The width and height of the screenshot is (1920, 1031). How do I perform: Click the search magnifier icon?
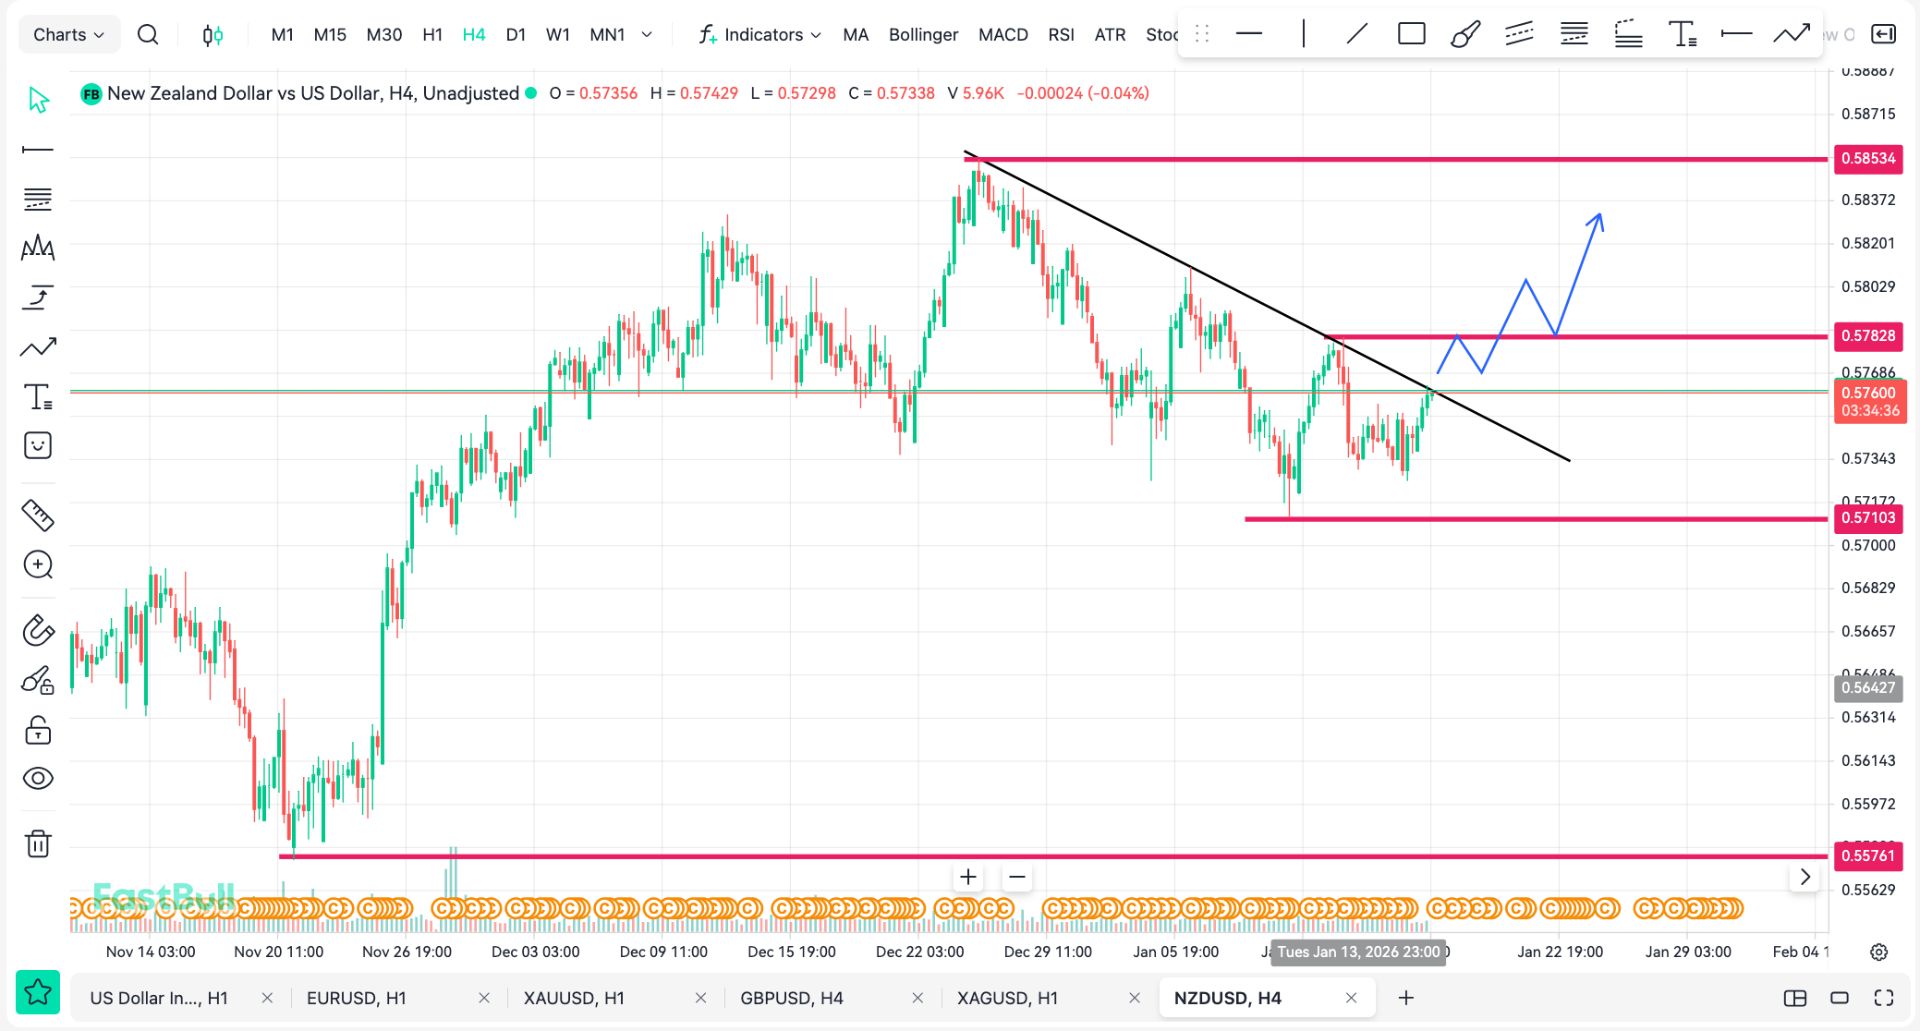tap(148, 35)
